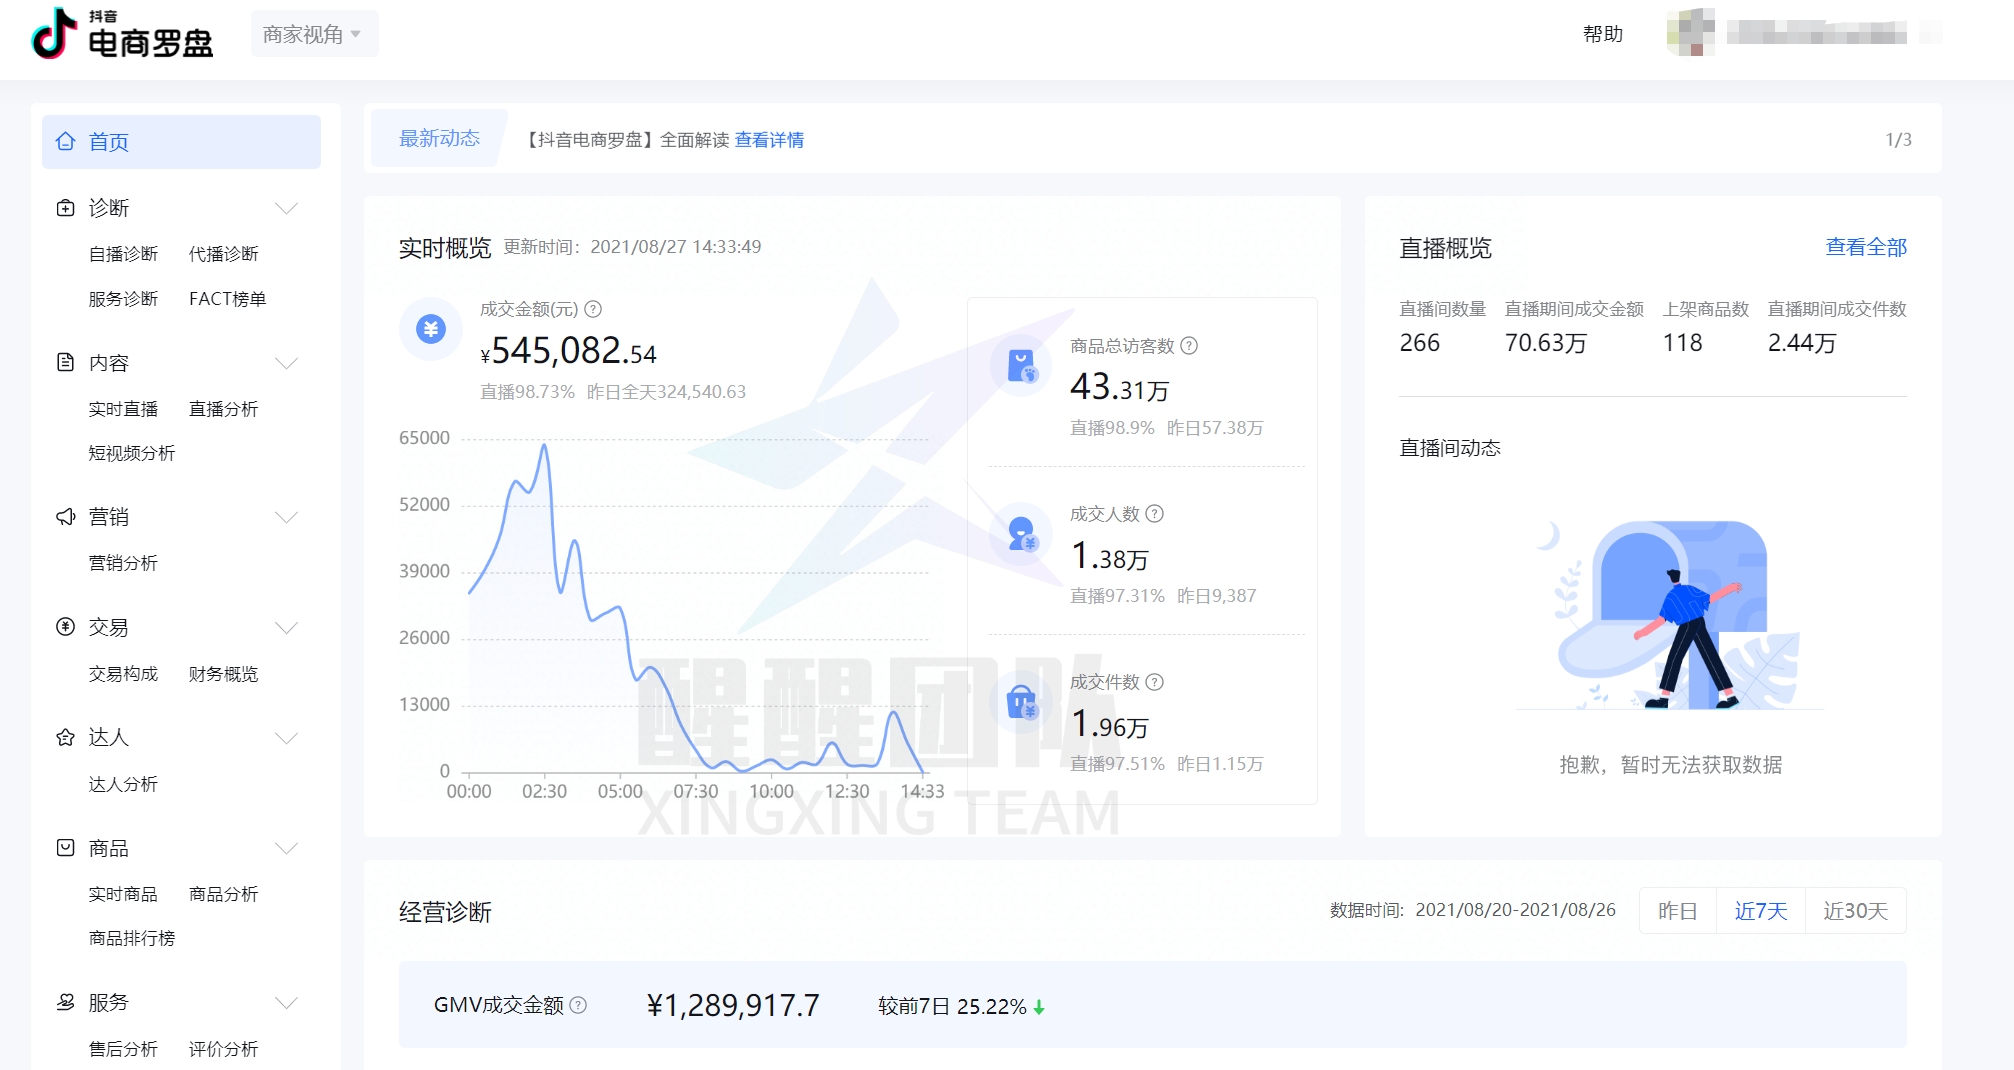Open the 商家视角 perspective dropdown
Screen dimensions: 2014x1070
[x=313, y=32]
